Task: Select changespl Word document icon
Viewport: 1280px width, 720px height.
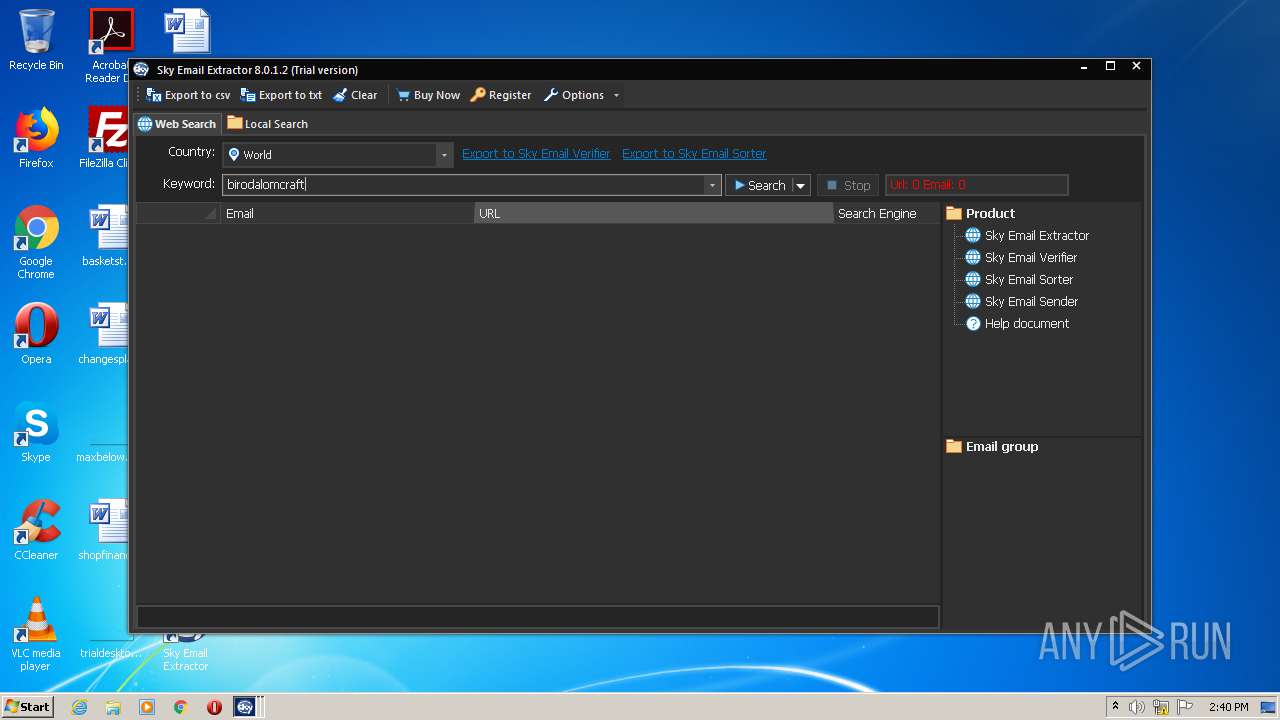Action: pos(106,334)
